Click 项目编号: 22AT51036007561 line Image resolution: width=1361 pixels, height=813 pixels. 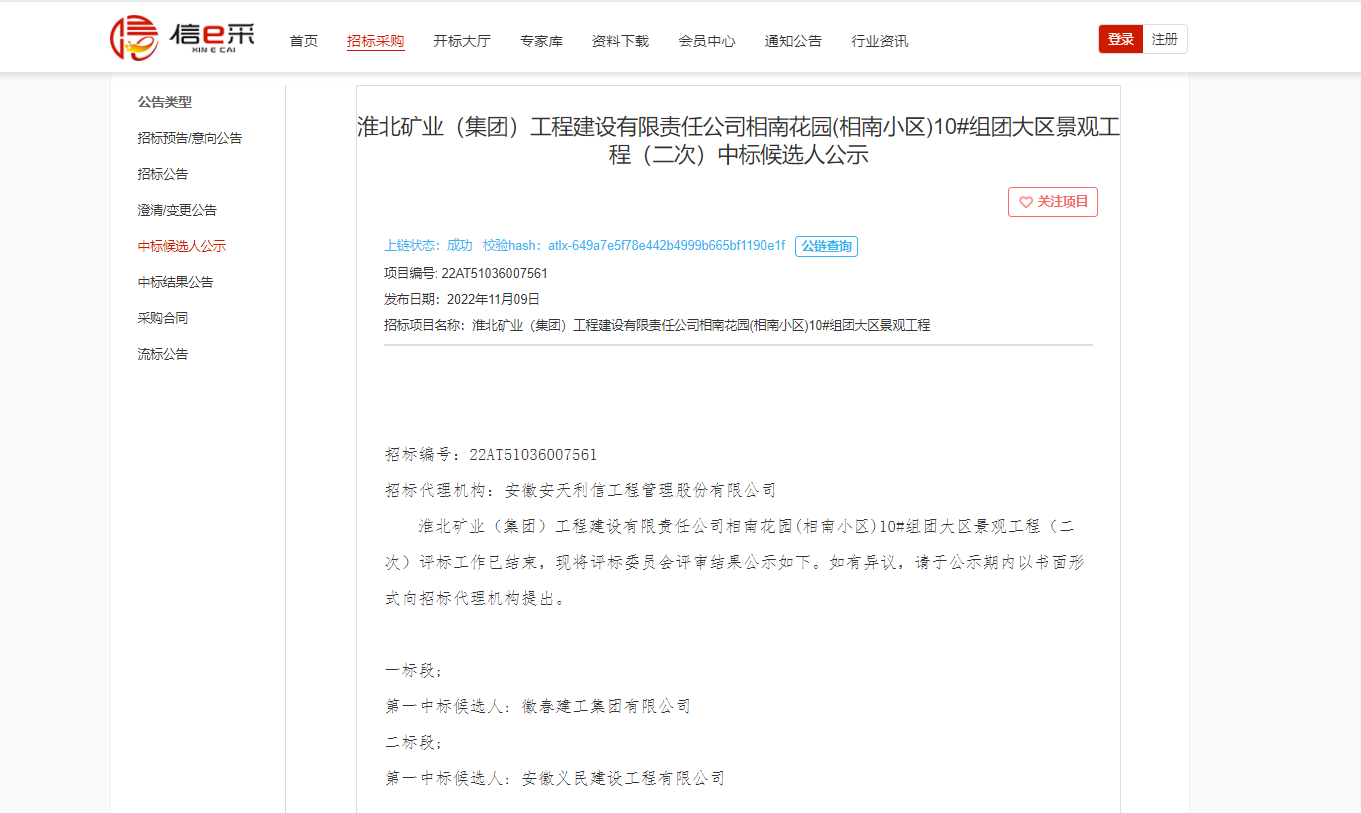466,273
